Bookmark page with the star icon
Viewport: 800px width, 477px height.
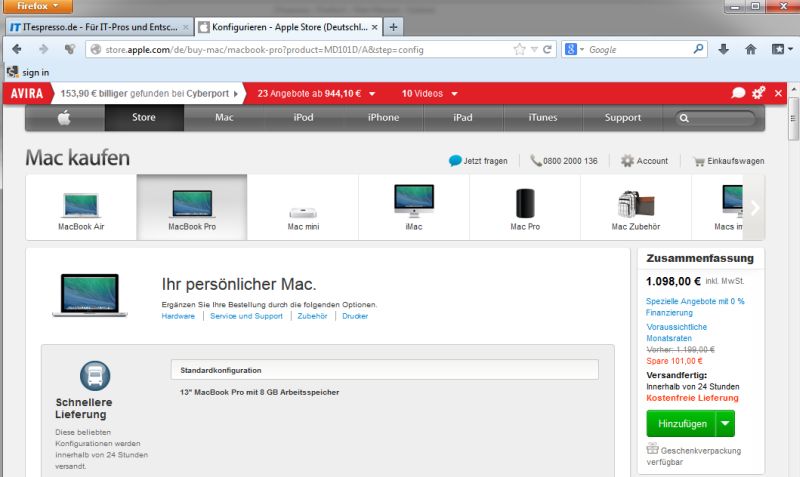click(x=519, y=49)
